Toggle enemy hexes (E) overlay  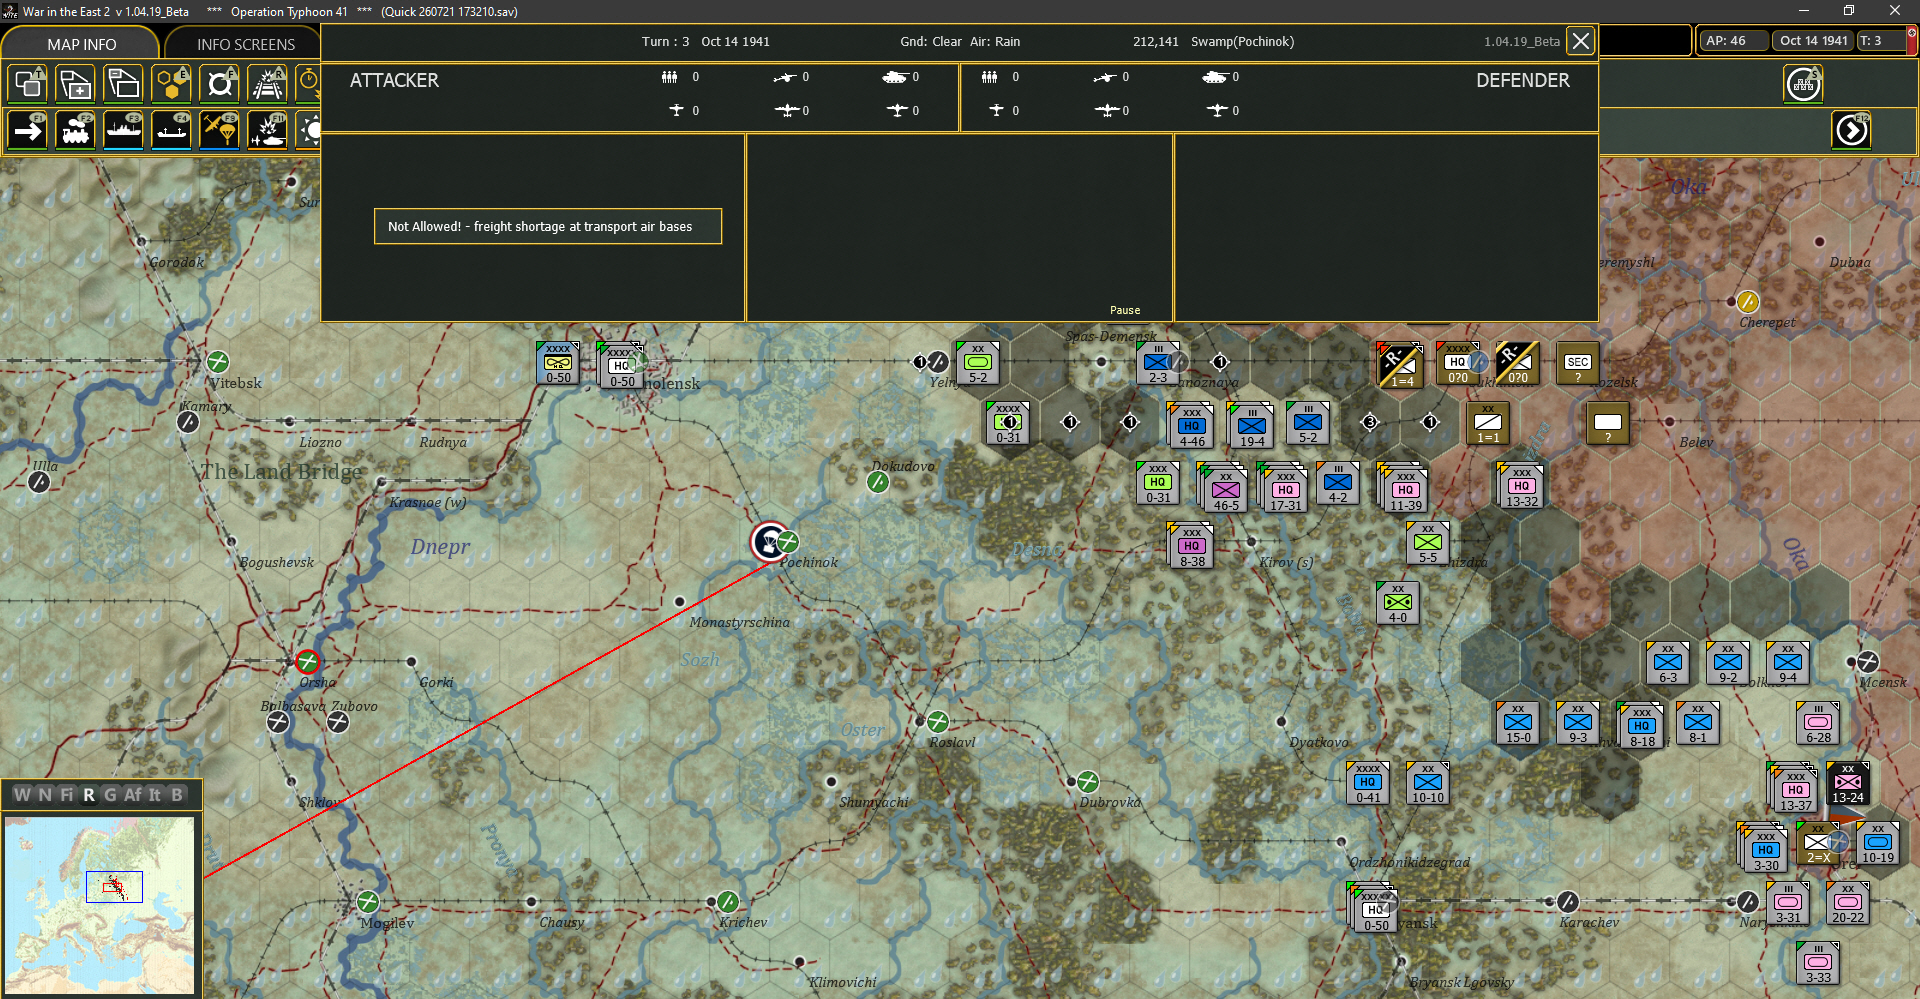pos(171,84)
